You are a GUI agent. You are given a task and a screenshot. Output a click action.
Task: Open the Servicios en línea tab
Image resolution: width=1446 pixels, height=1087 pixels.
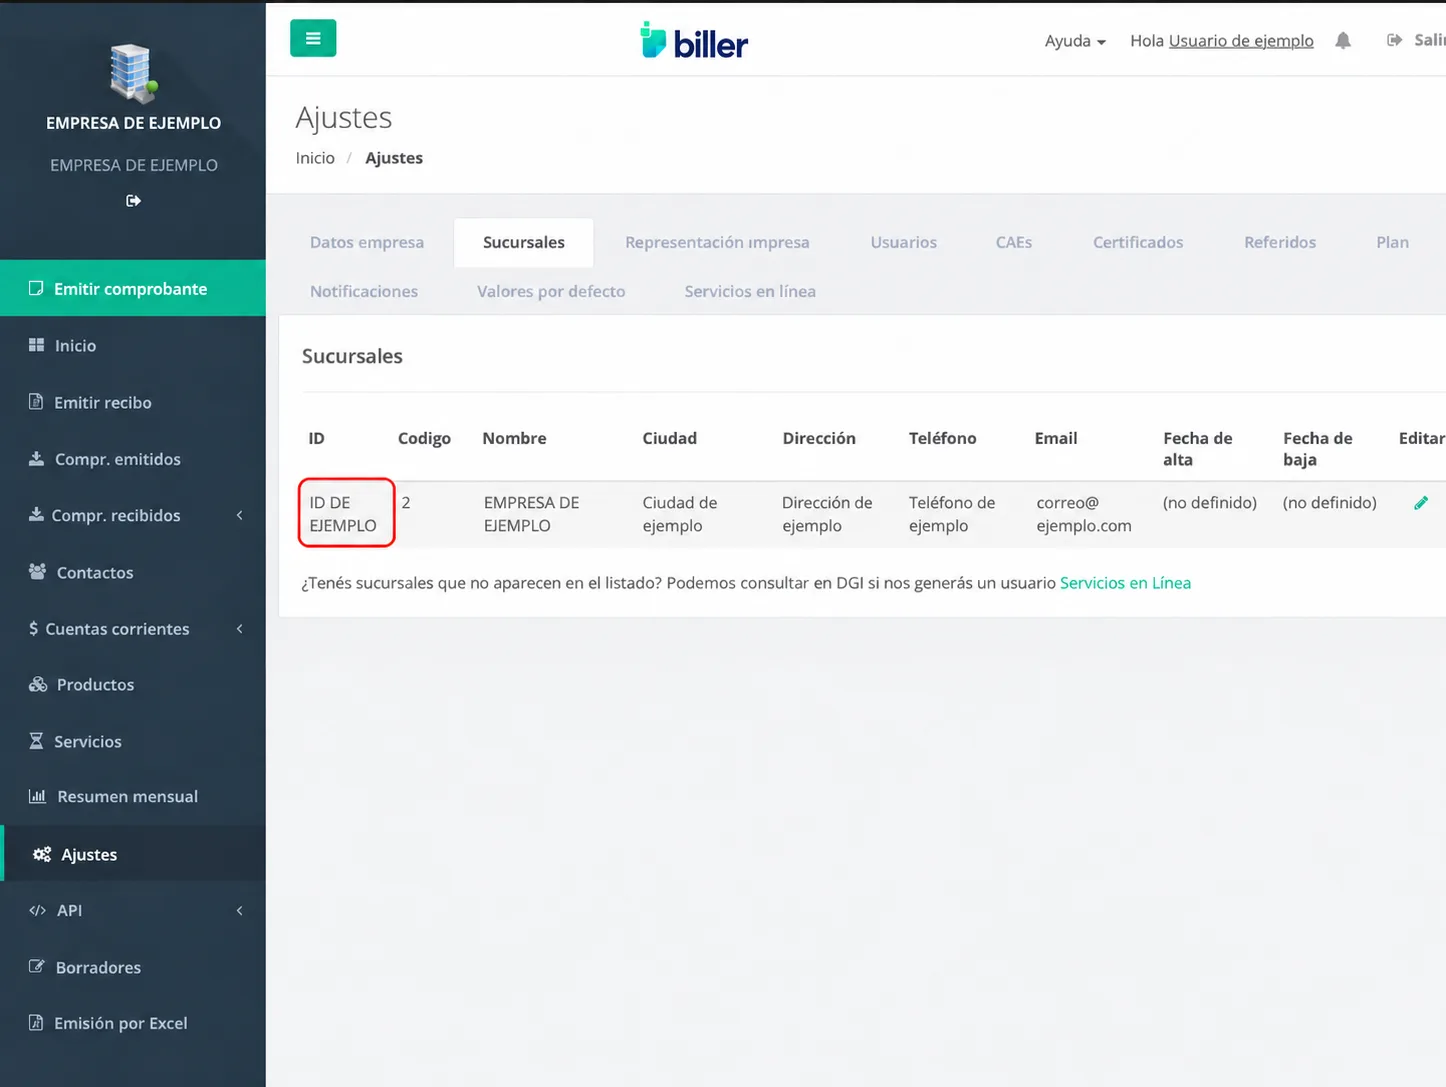coord(750,291)
